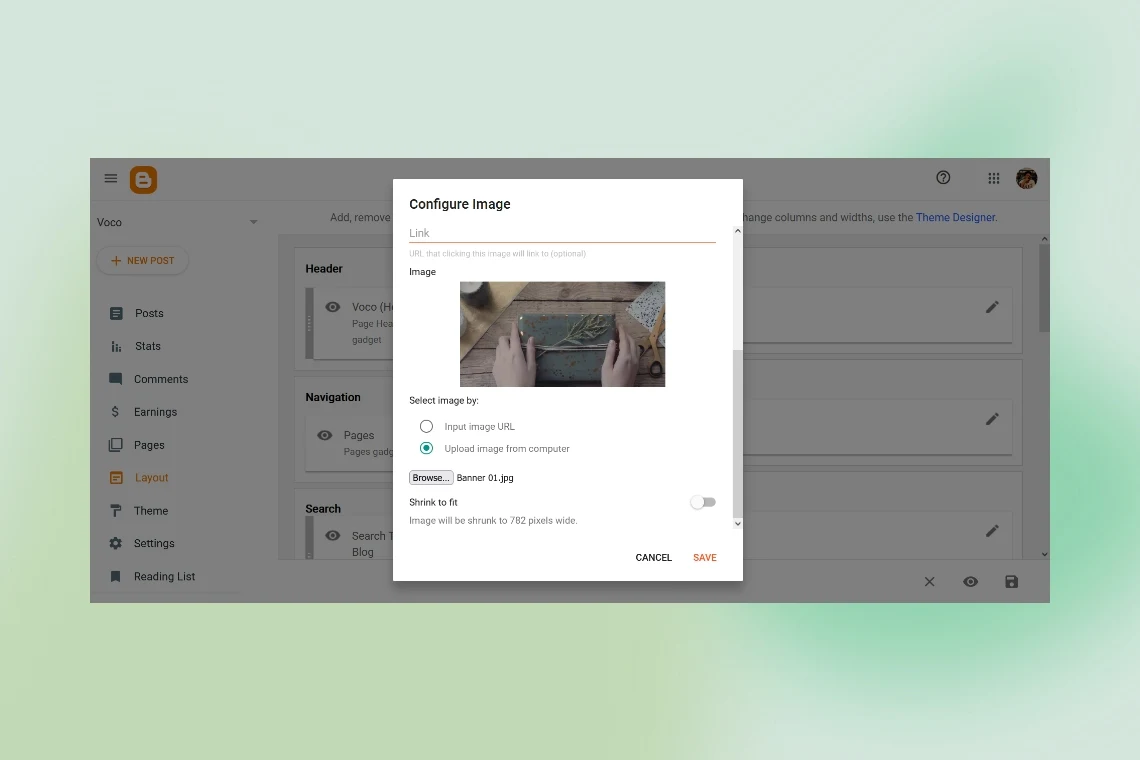Click the orange Layout icon
The height and width of the screenshot is (760, 1140).
[116, 478]
